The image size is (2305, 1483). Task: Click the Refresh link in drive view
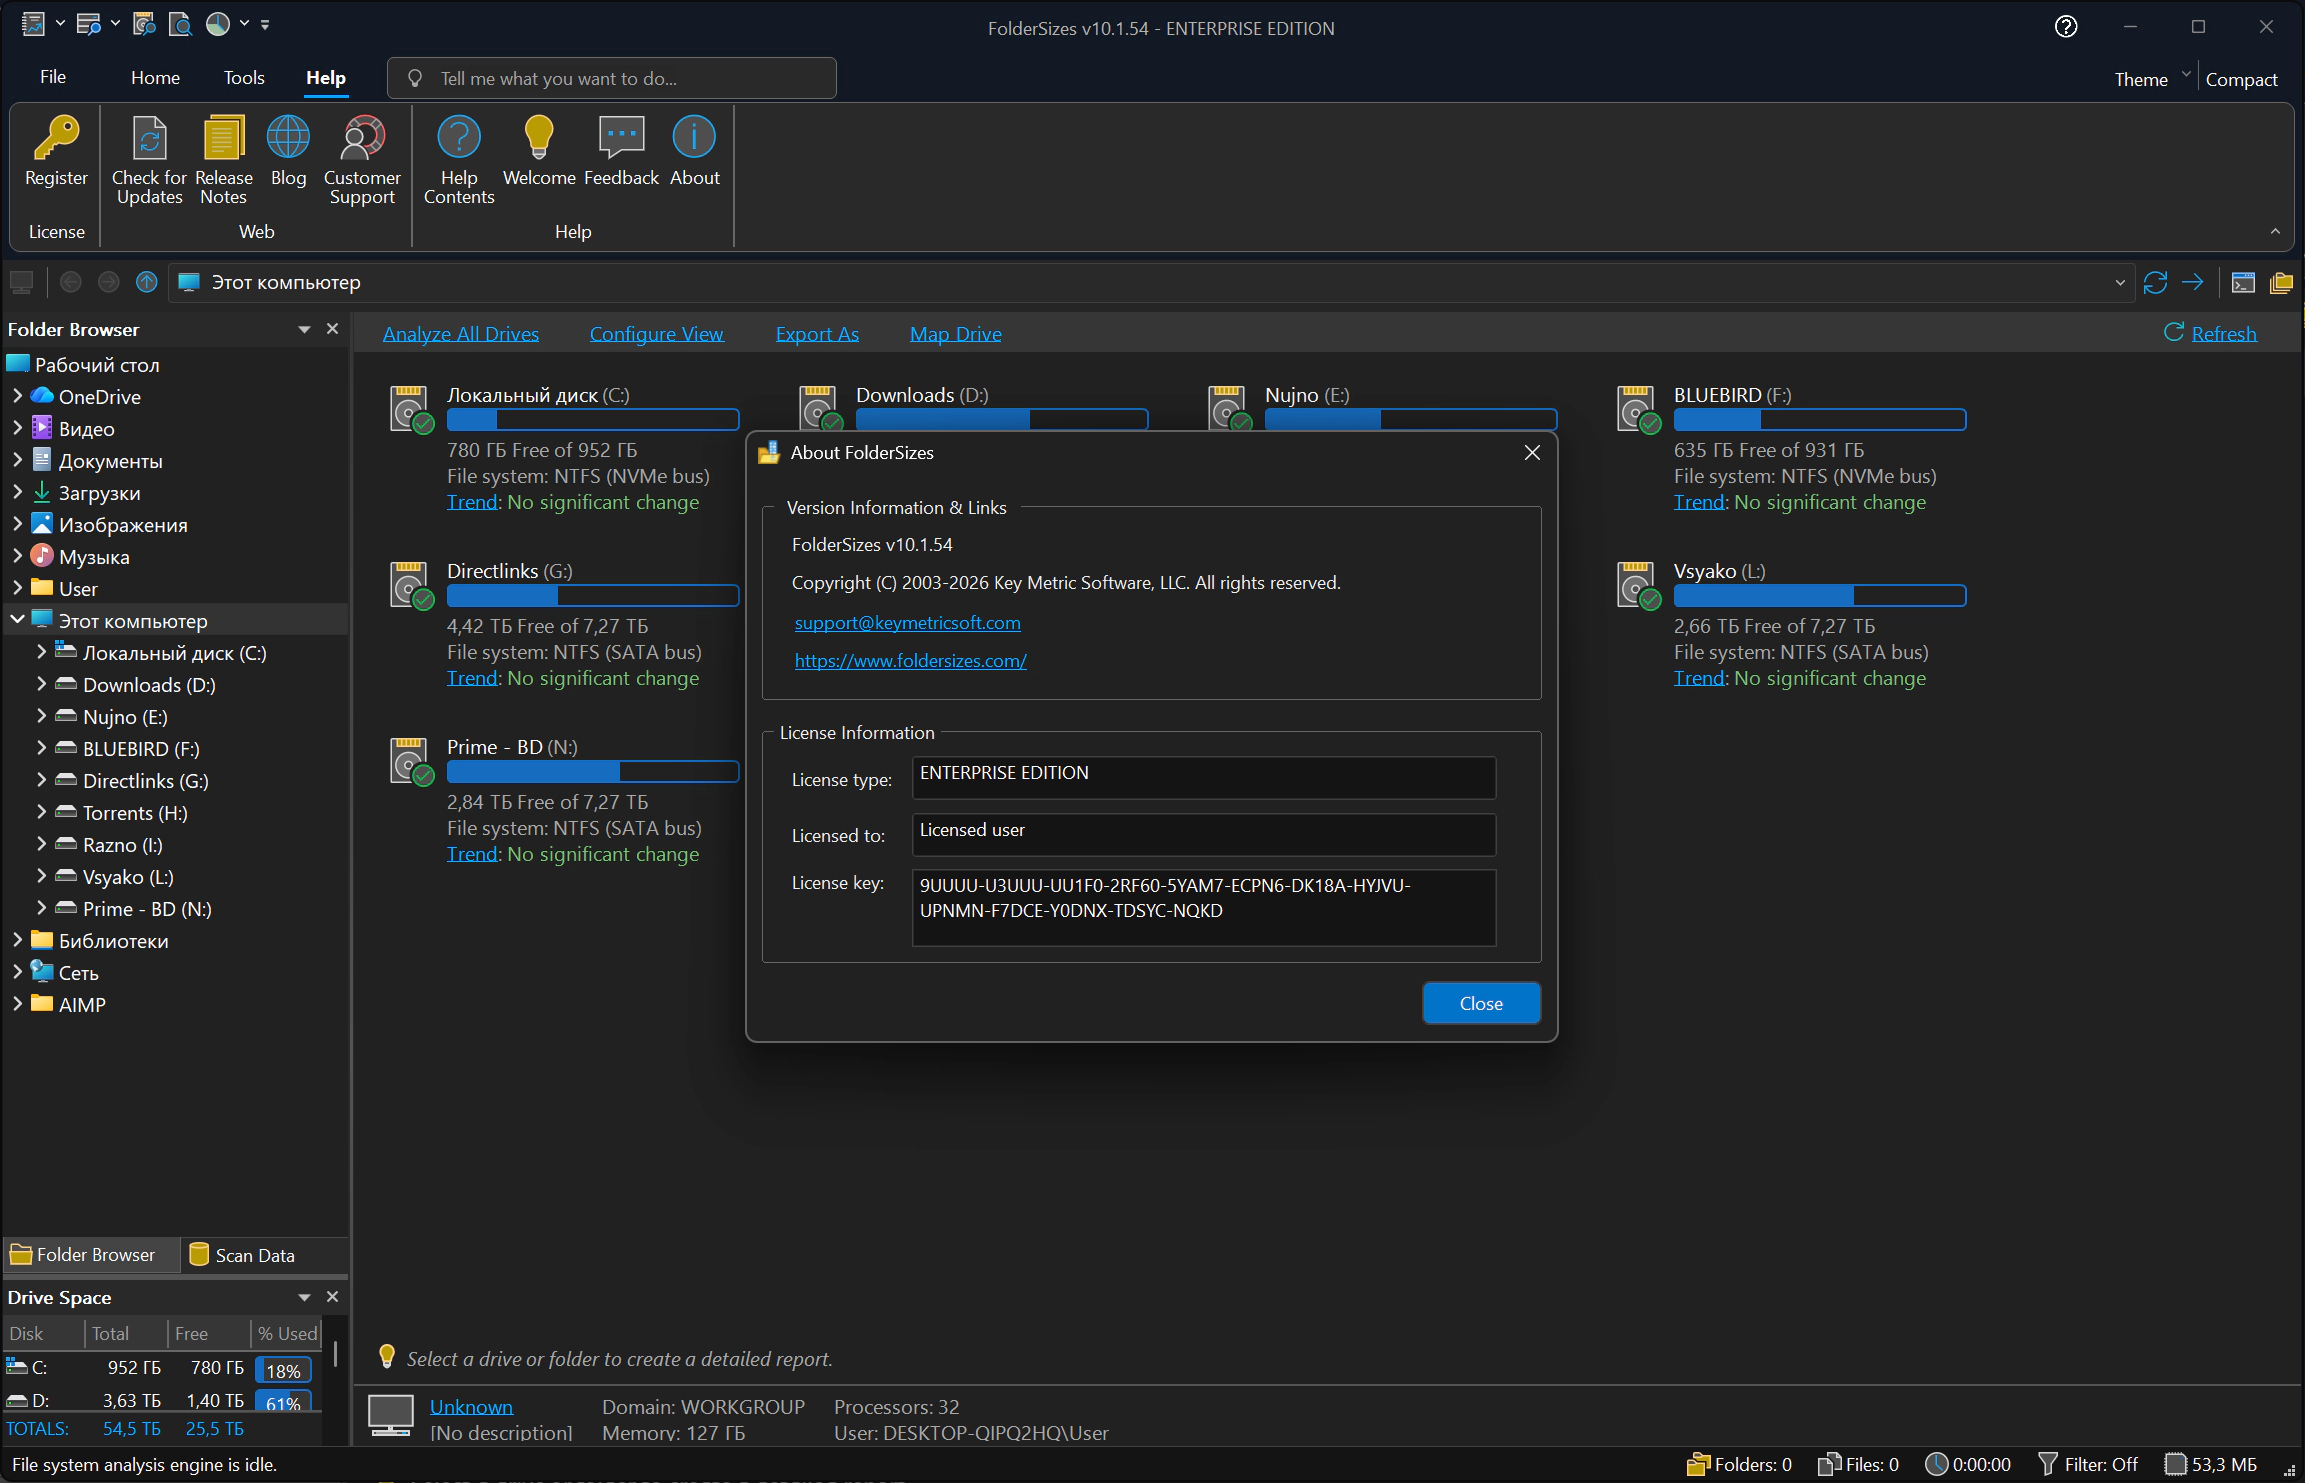point(2223,334)
